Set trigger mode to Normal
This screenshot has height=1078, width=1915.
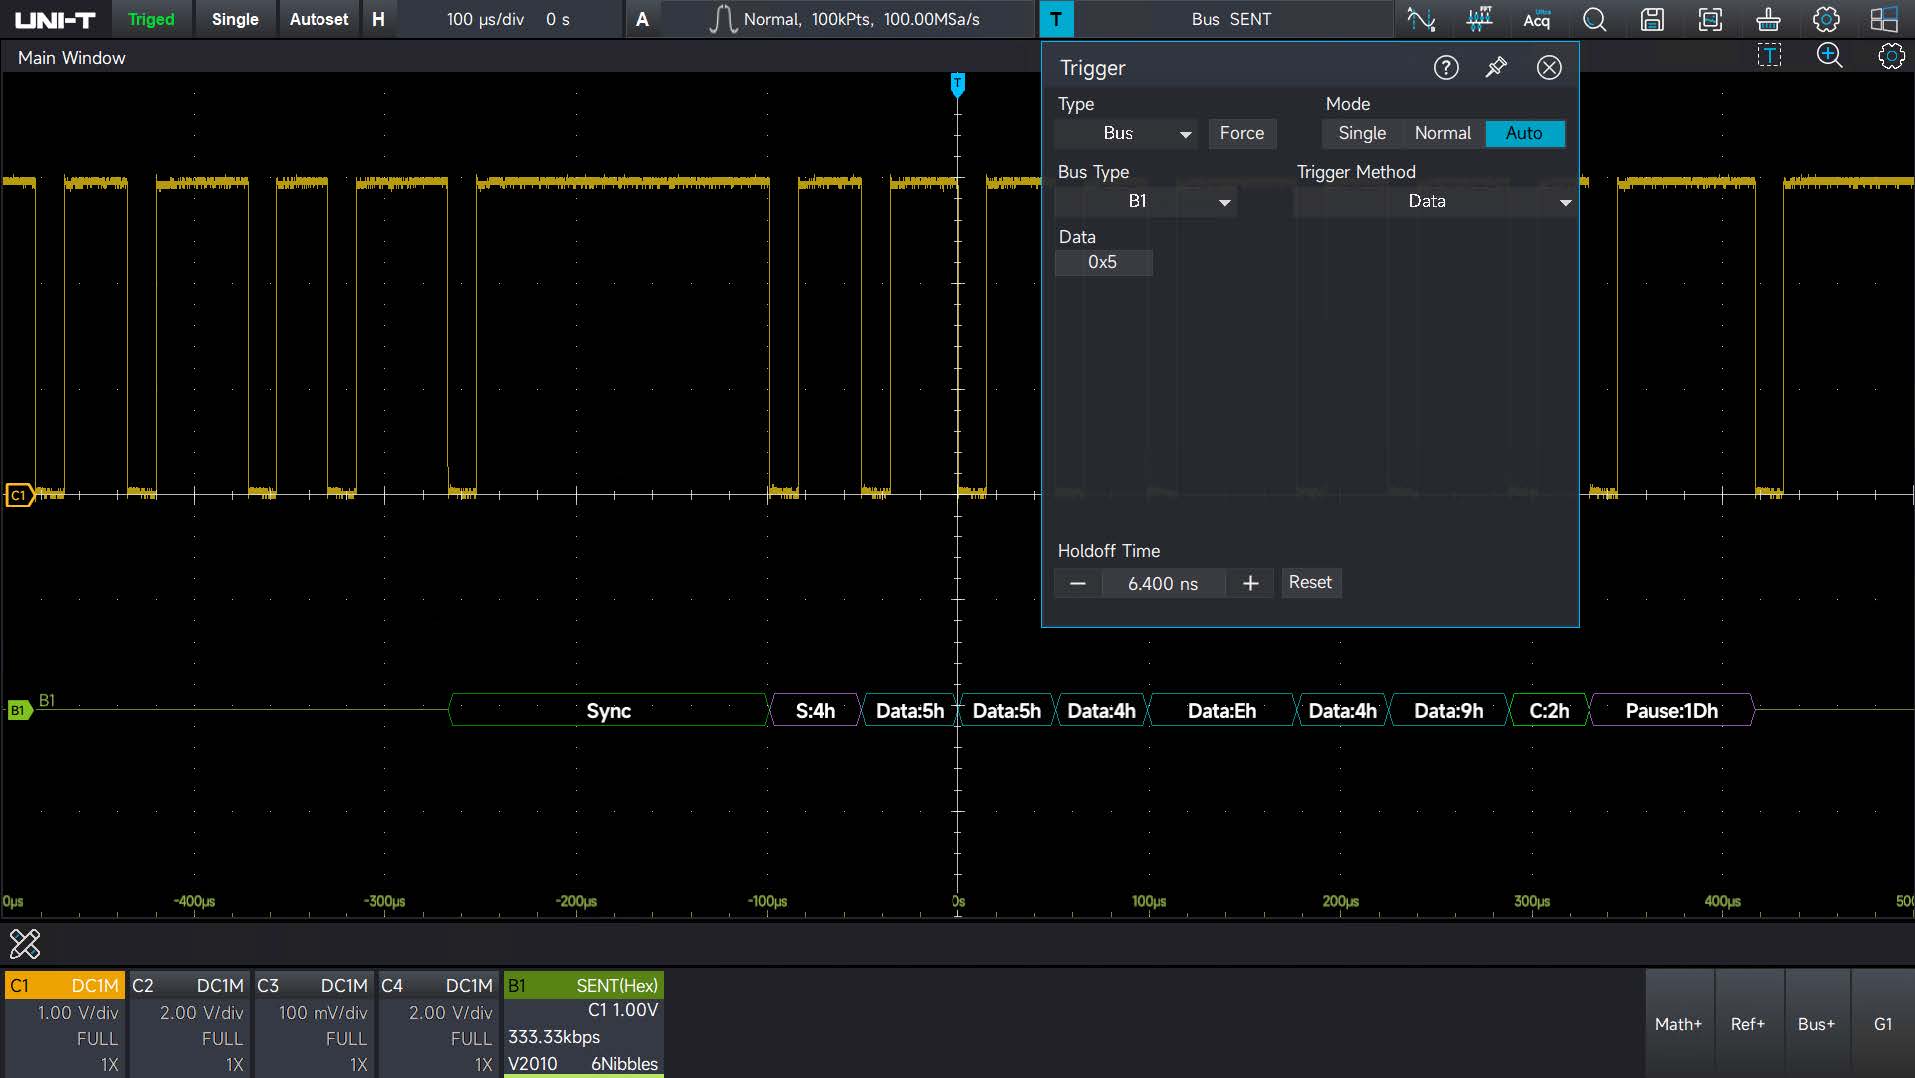[1442, 133]
